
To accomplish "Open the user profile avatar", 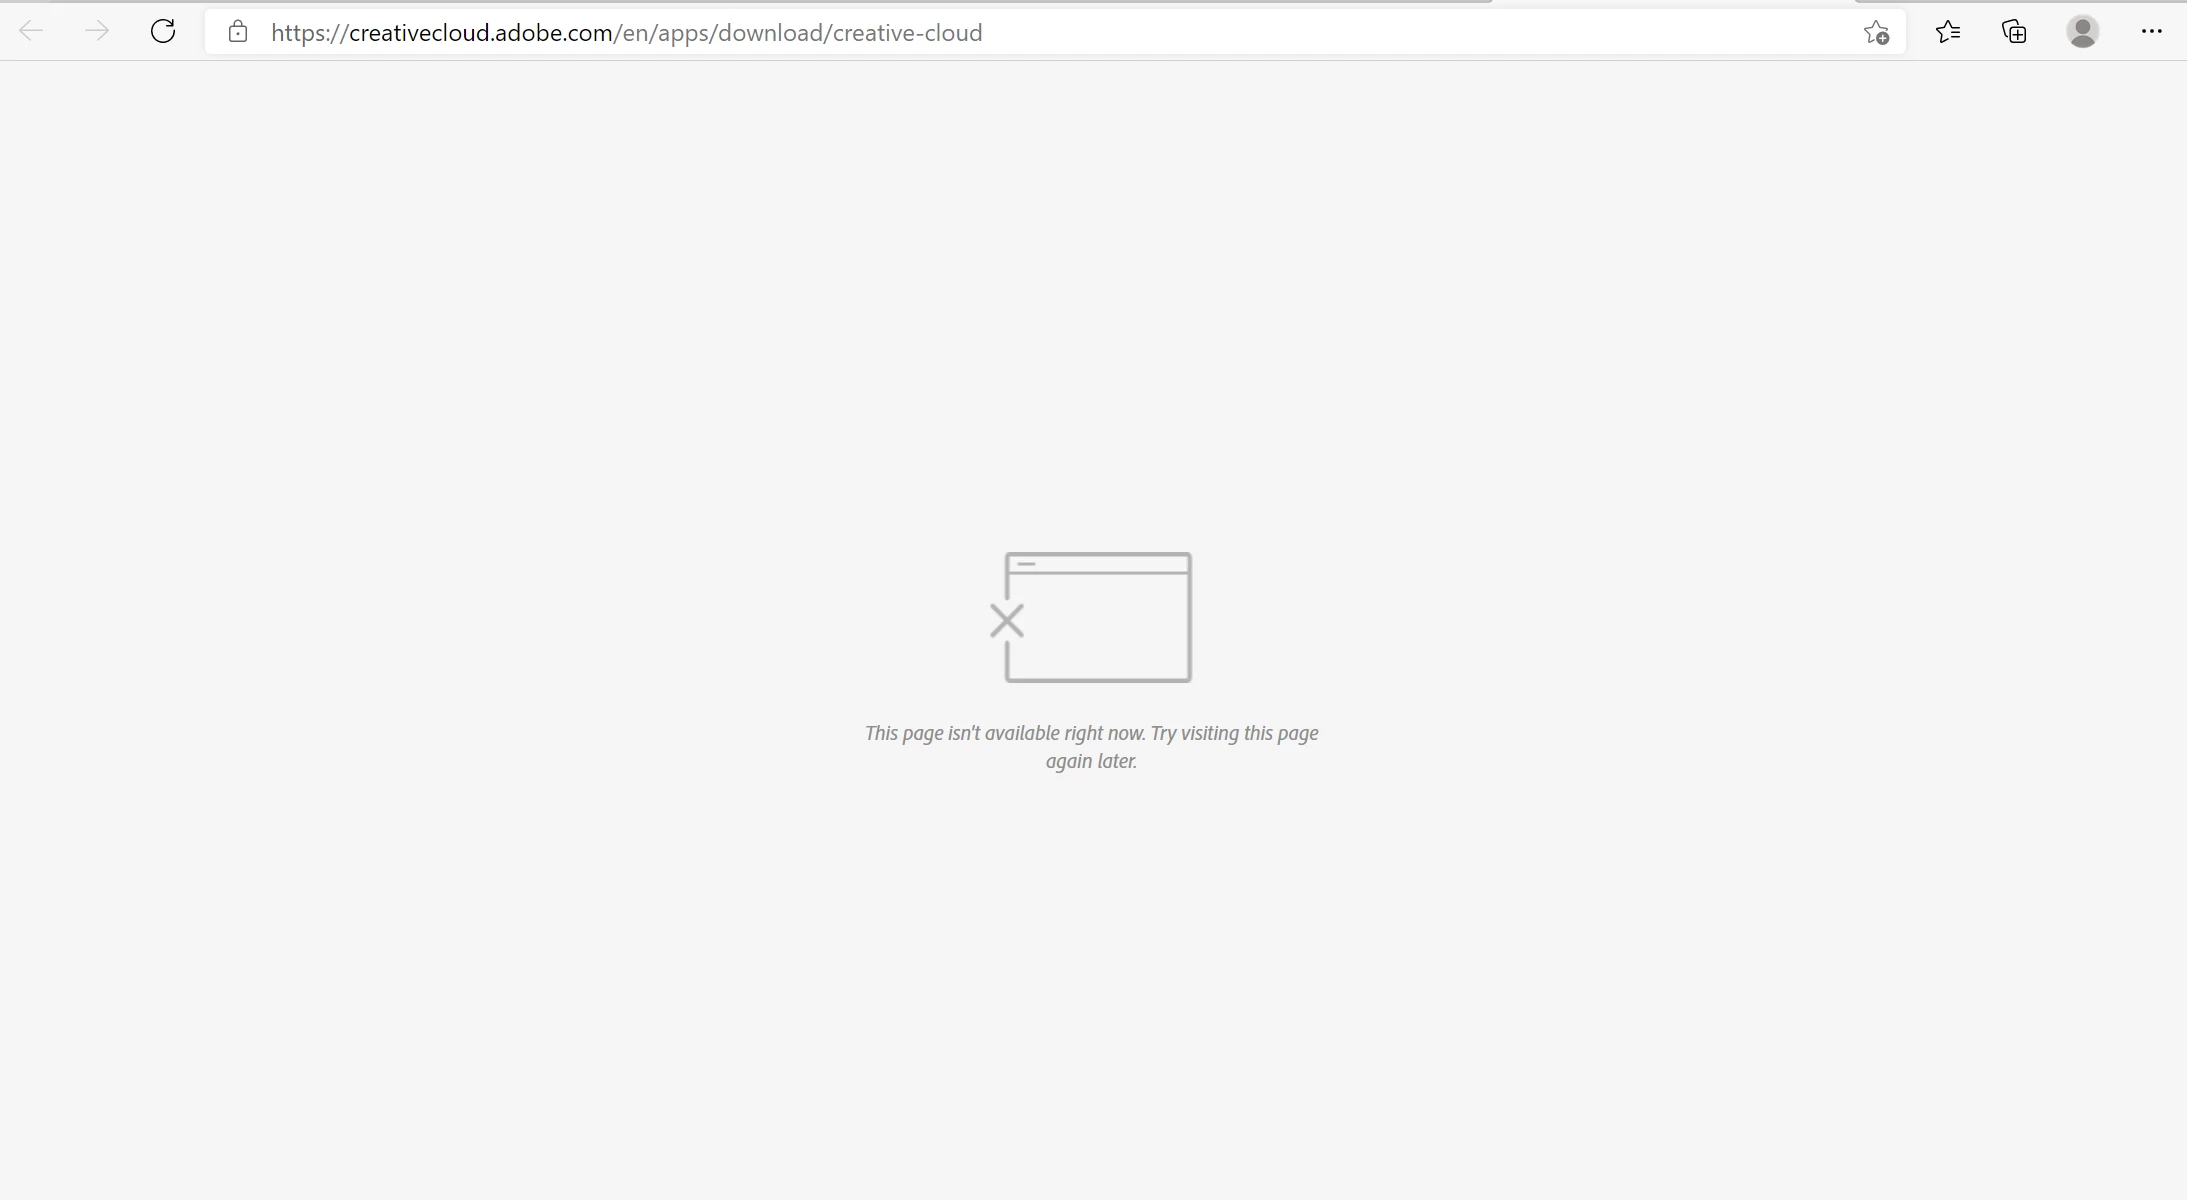I will tap(2082, 32).
